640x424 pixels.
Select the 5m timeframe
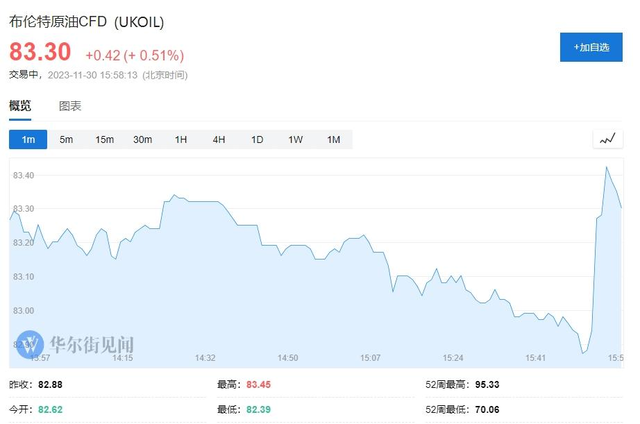coord(66,140)
